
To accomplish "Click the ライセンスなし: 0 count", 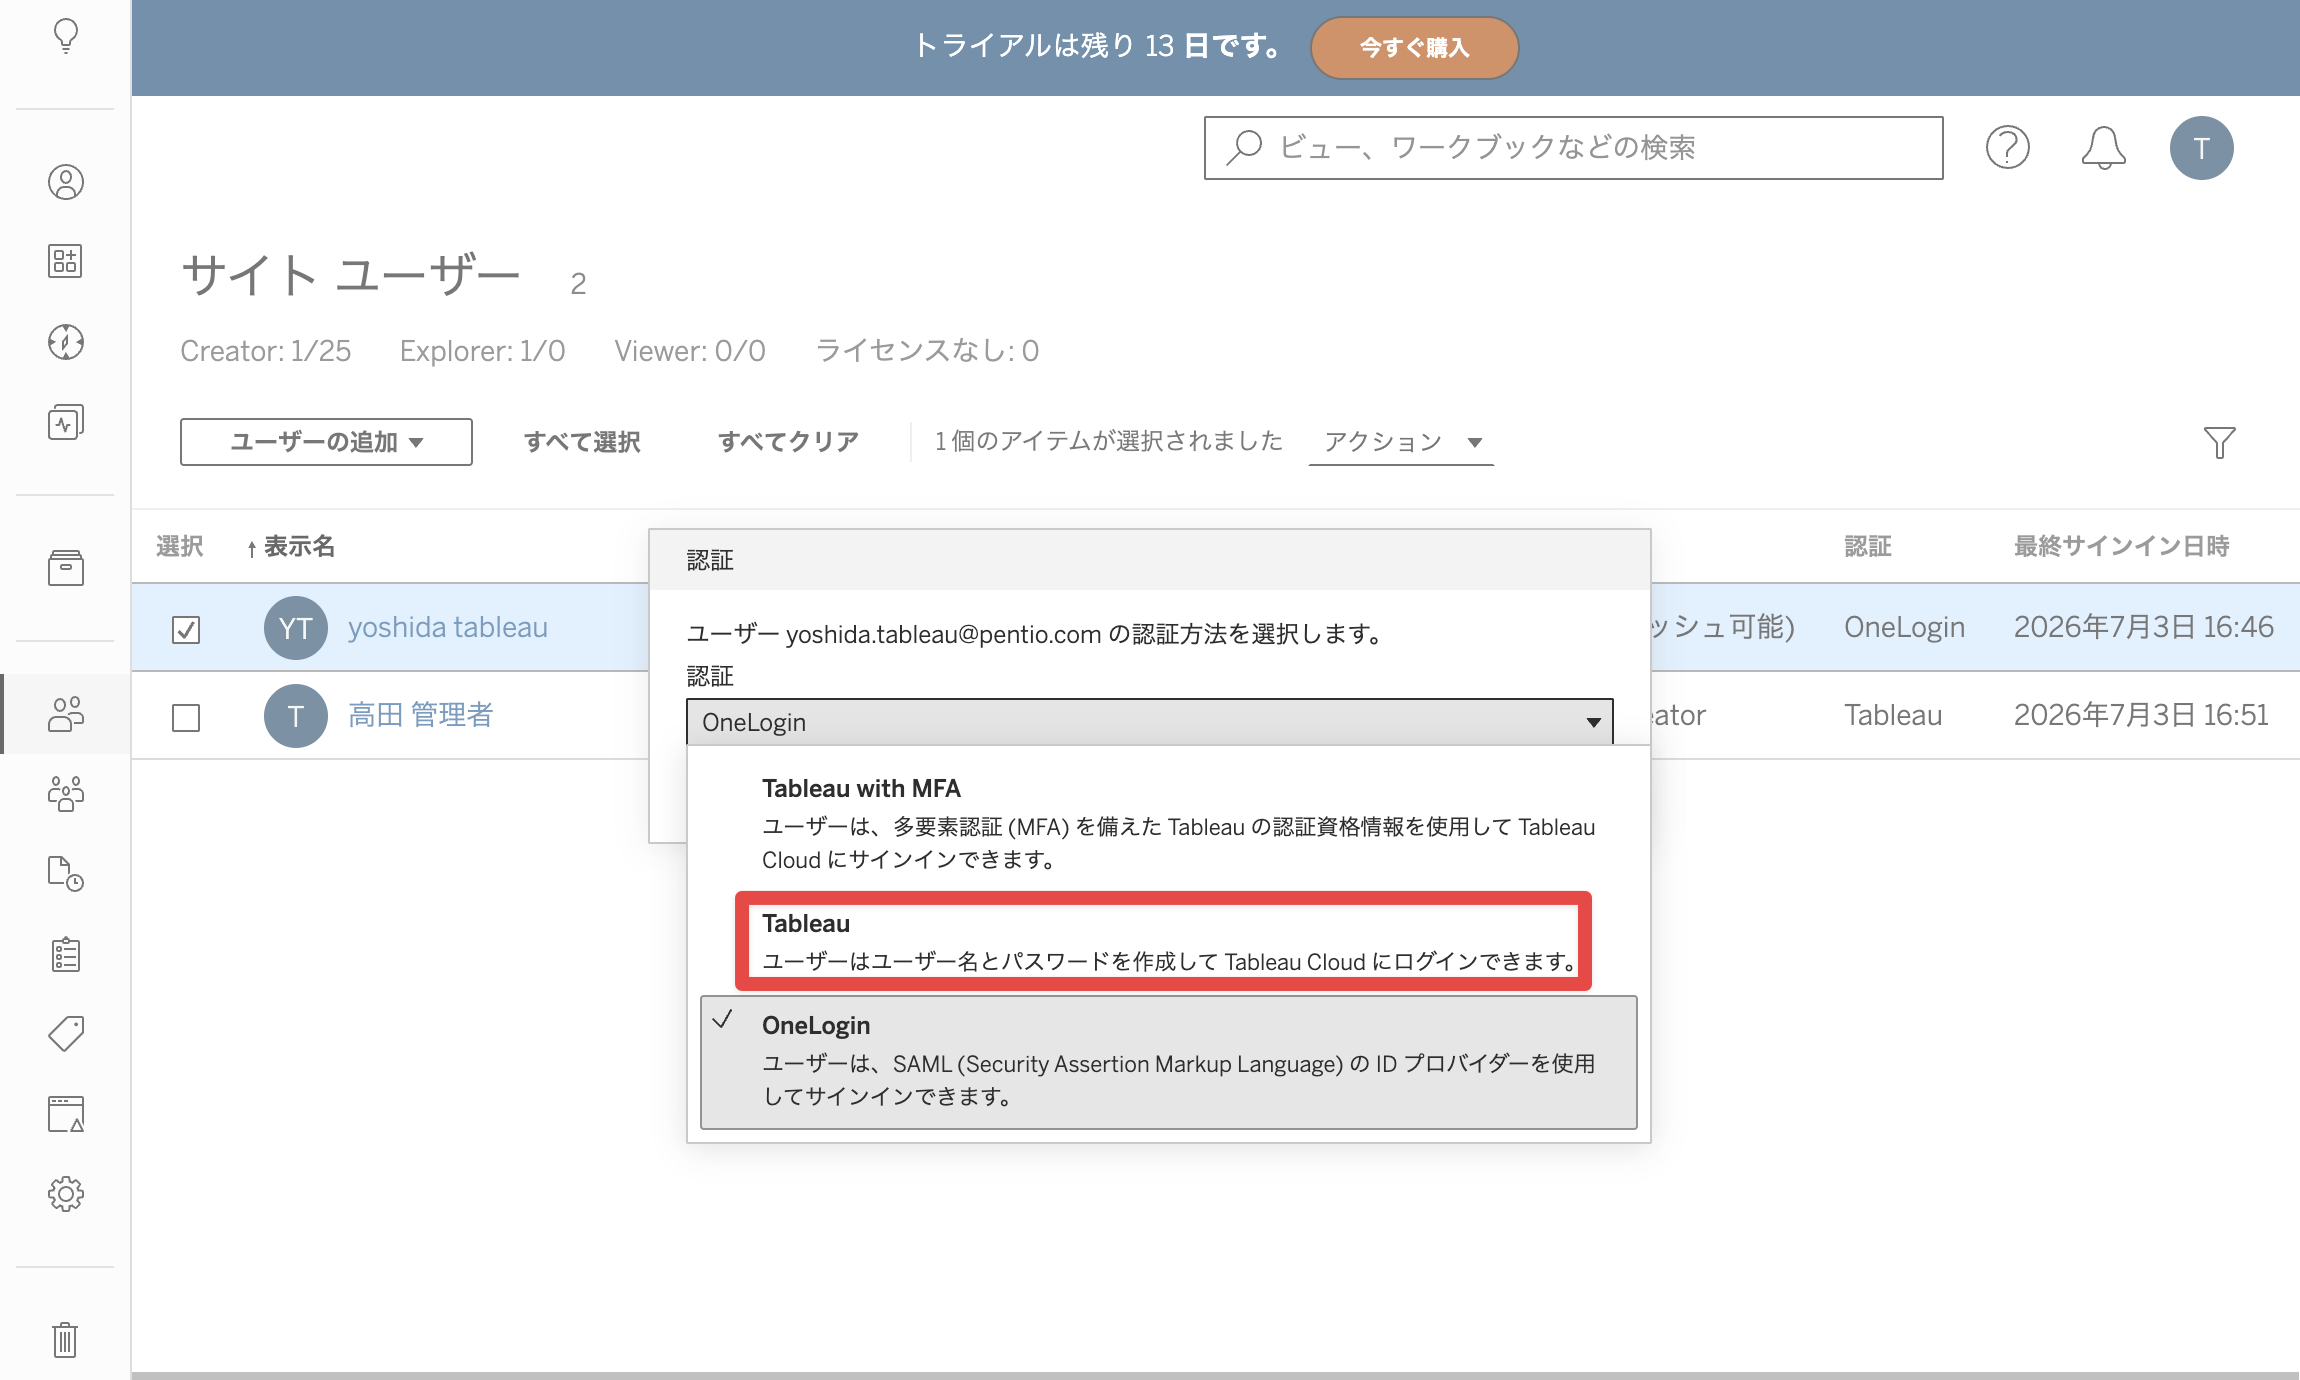I will tap(927, 351).
